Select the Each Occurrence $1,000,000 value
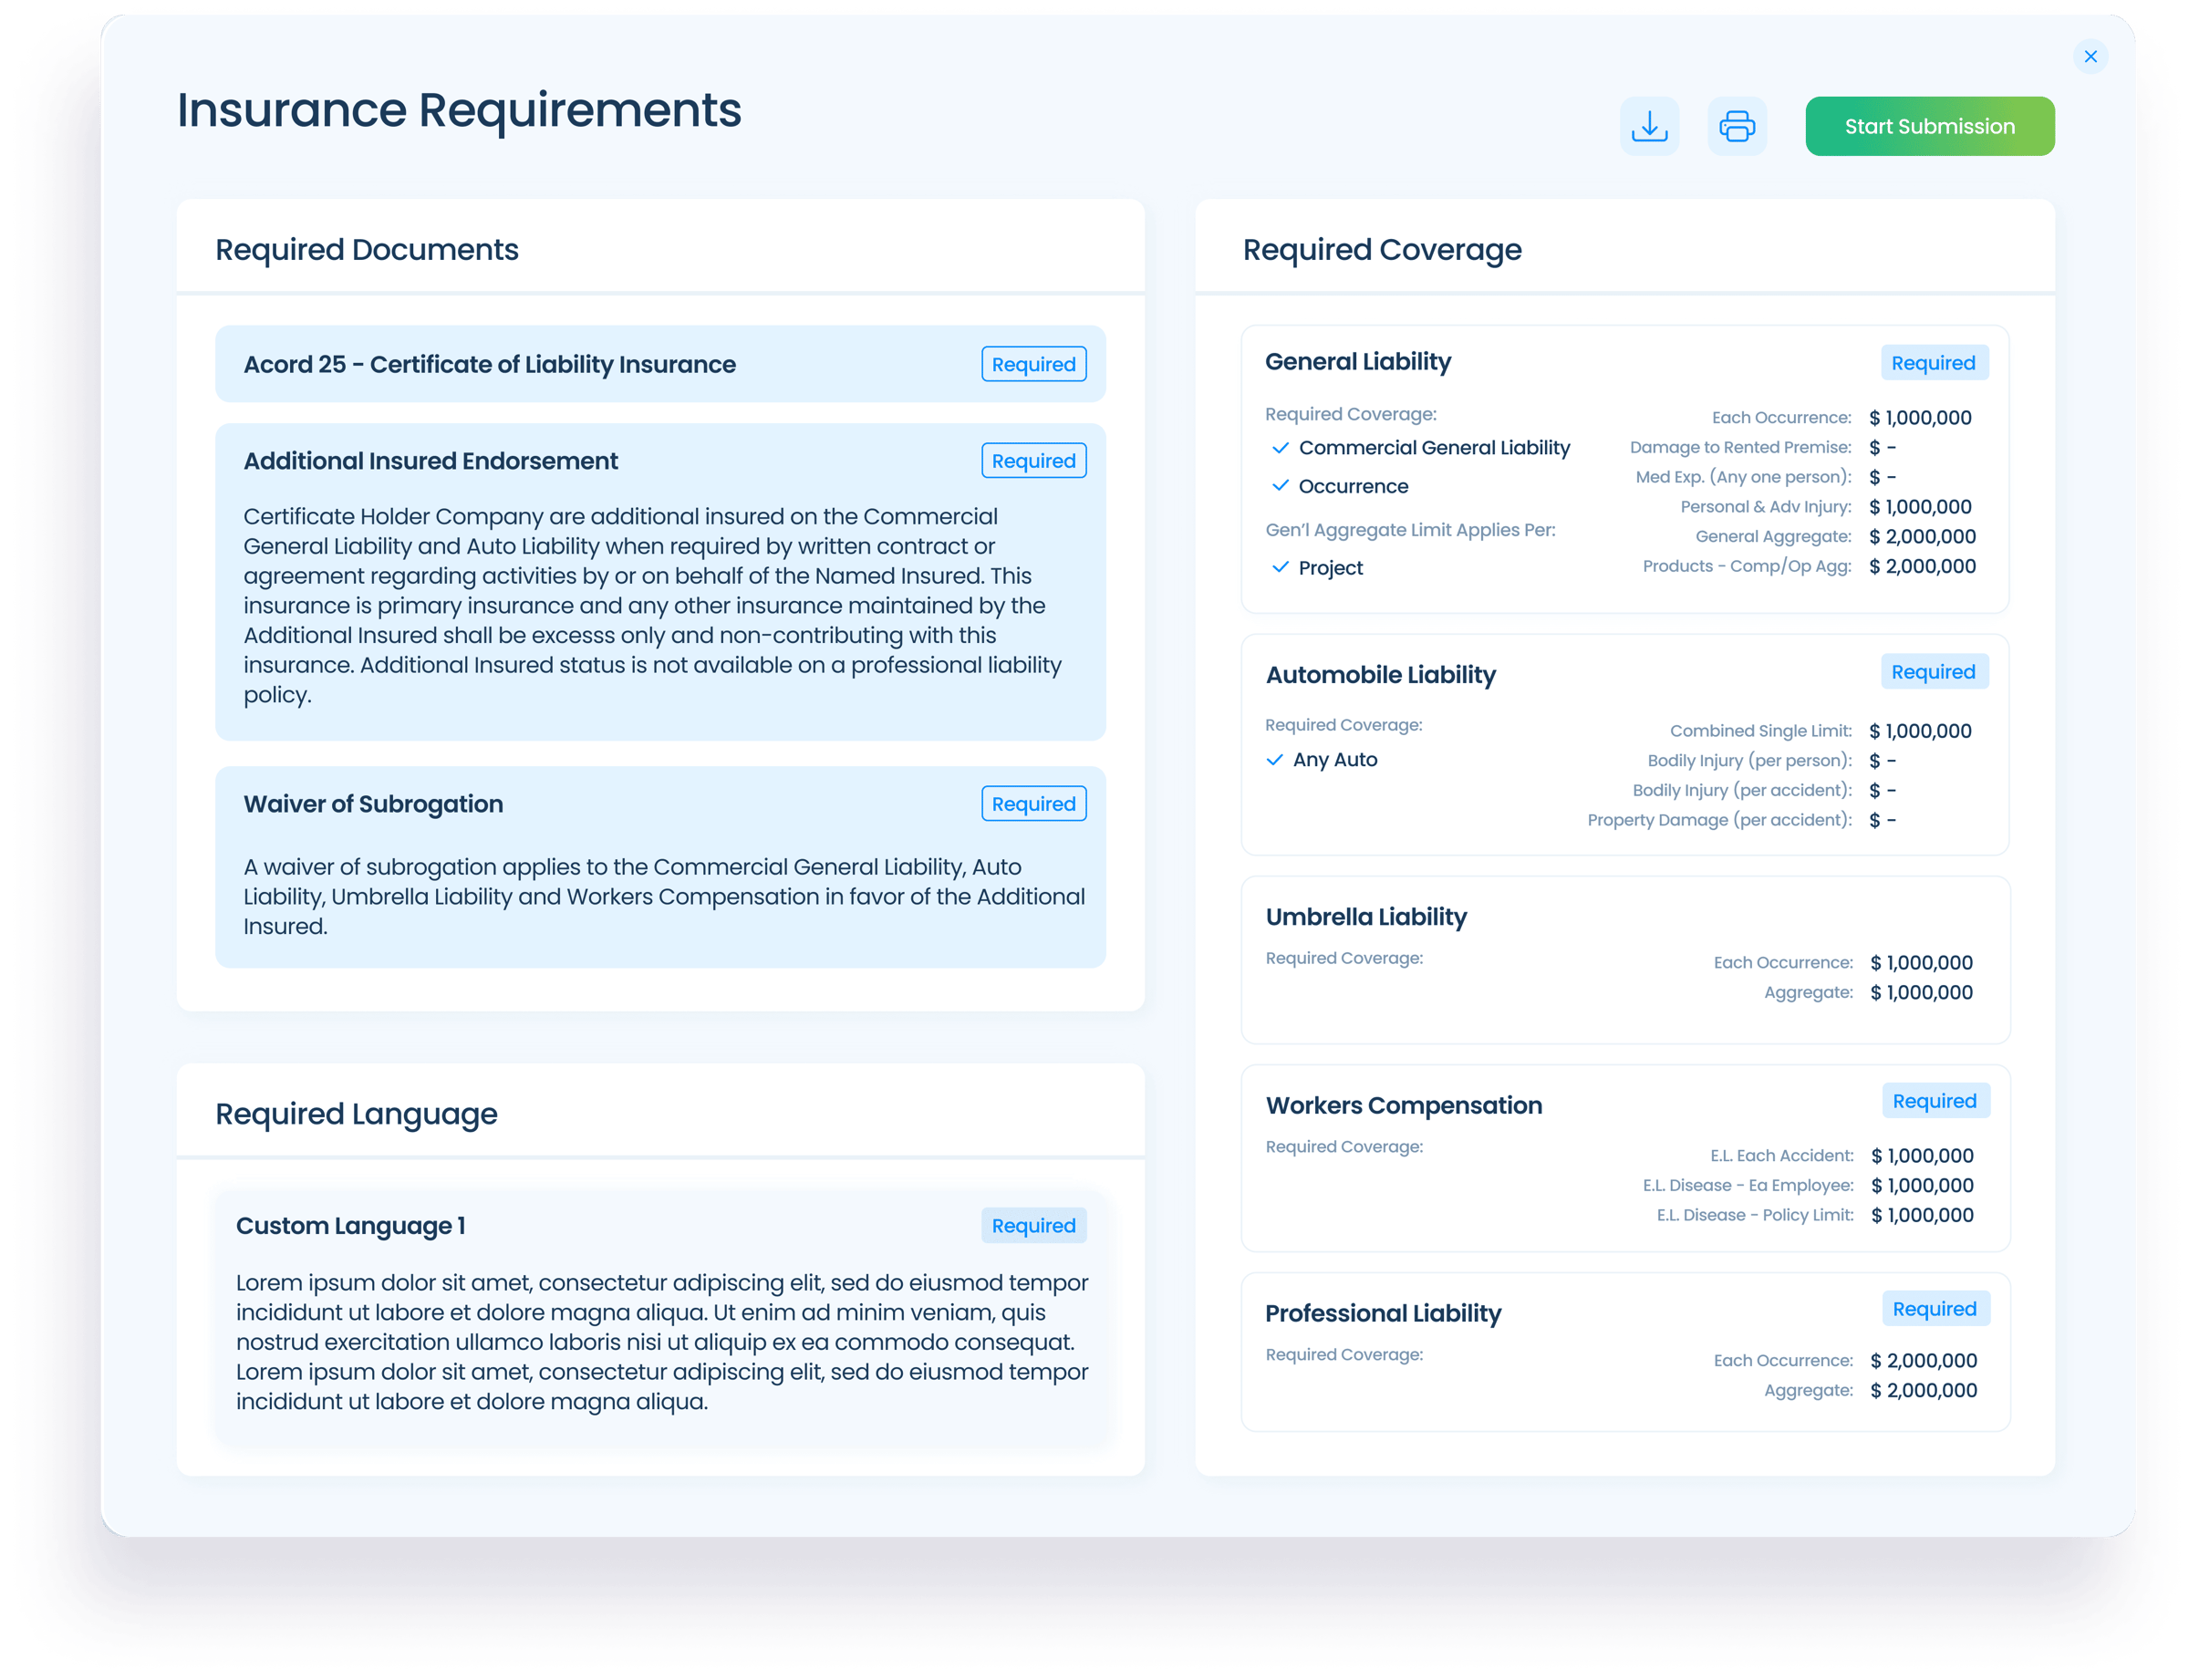 point(1922,417)
